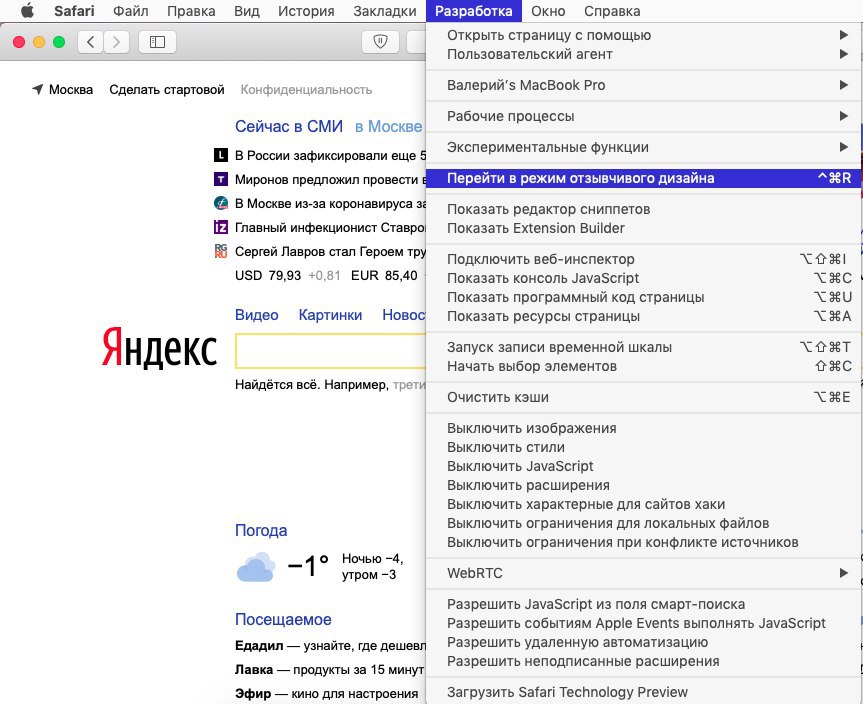Open the Safari menu
The image size is (863, 704).
(74, 11)
